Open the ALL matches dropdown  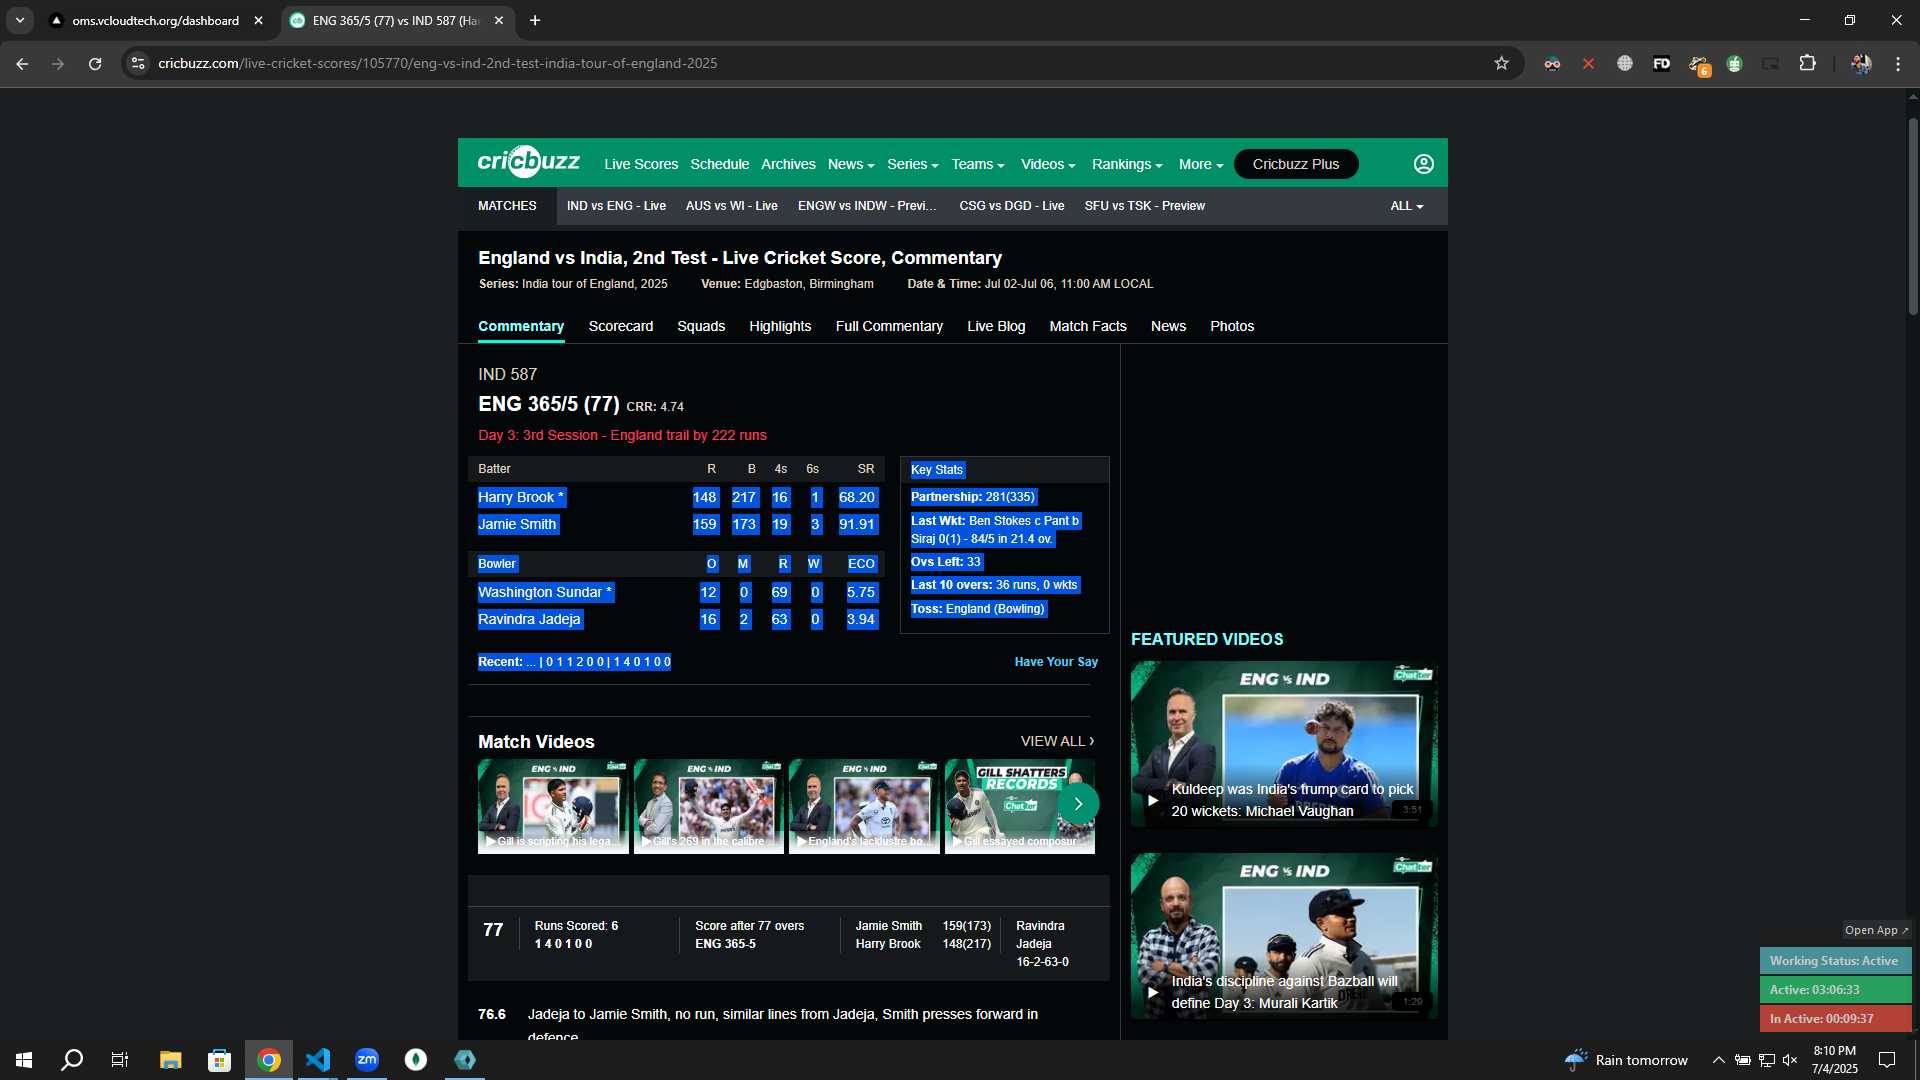point(1406,206)
